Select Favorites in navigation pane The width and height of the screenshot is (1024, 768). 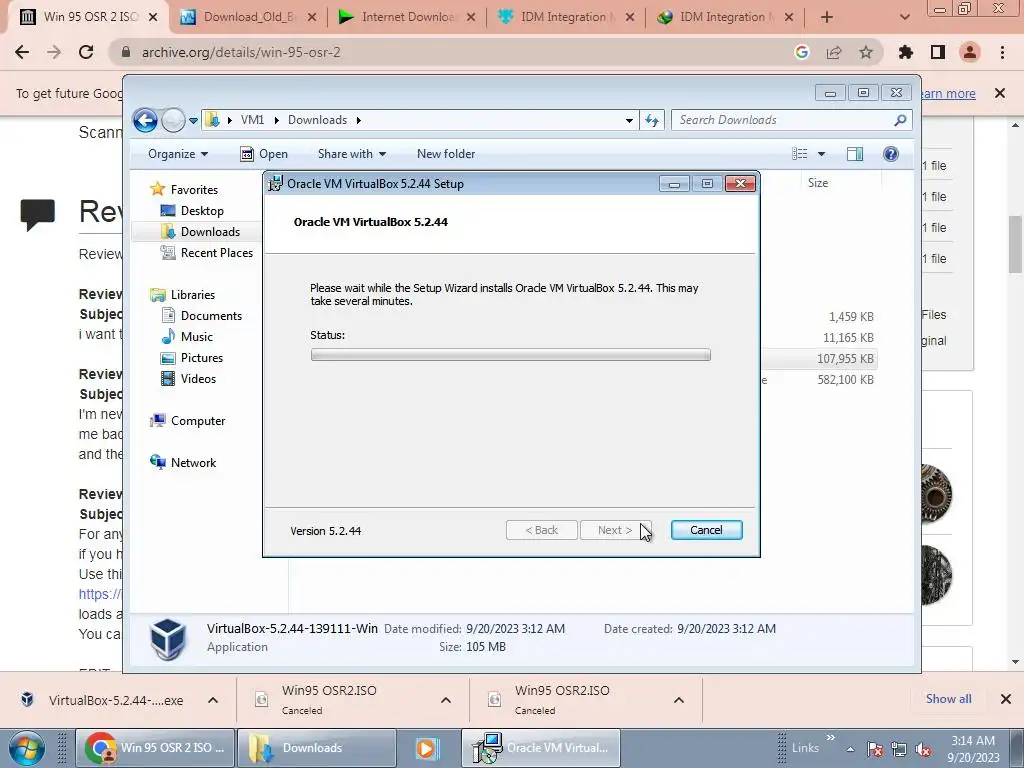click(194, 189)
